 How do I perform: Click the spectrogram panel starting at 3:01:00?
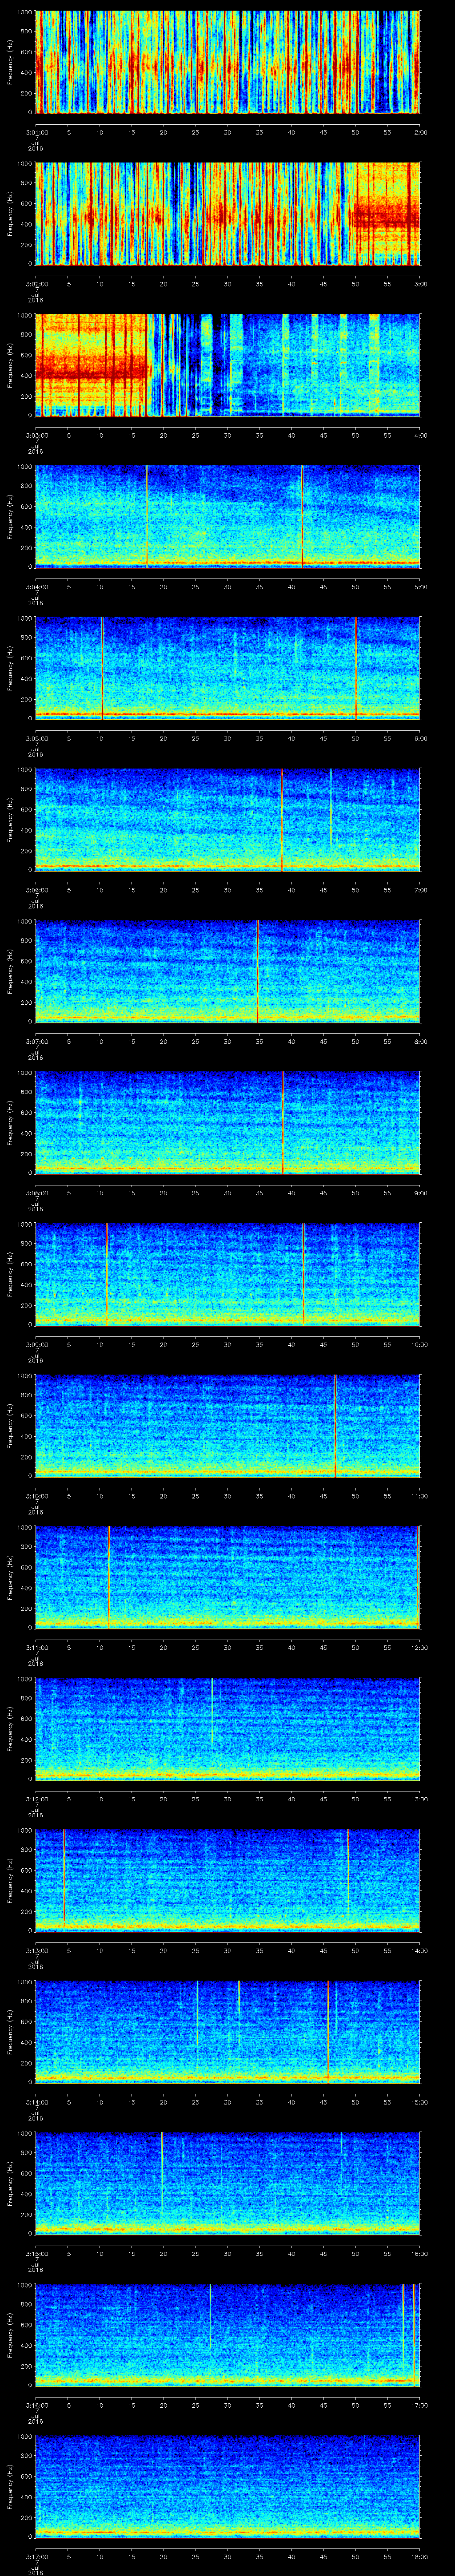(227, 62)
